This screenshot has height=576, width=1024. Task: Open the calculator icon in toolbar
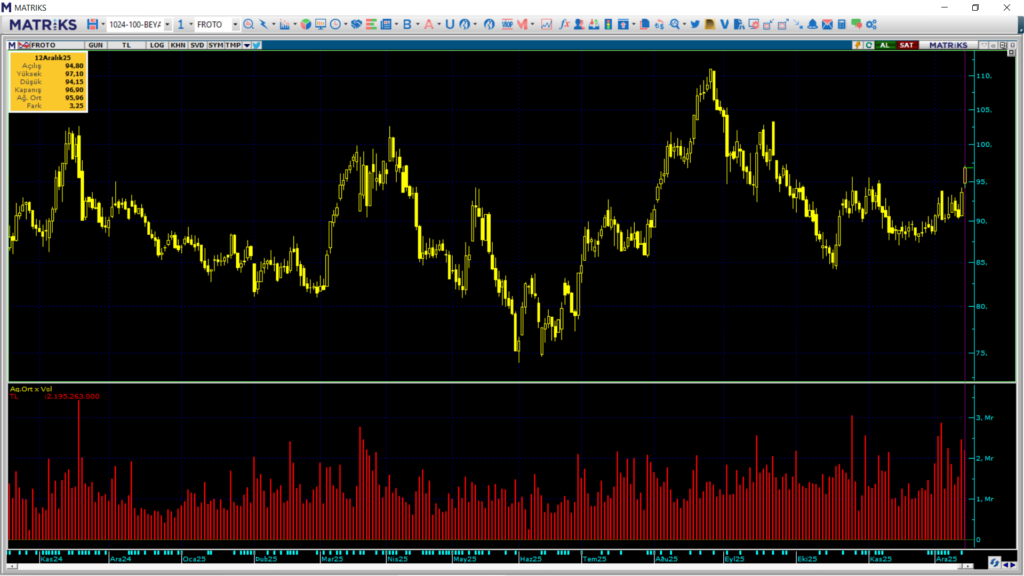pyautogui.click(x=842, y=24)
